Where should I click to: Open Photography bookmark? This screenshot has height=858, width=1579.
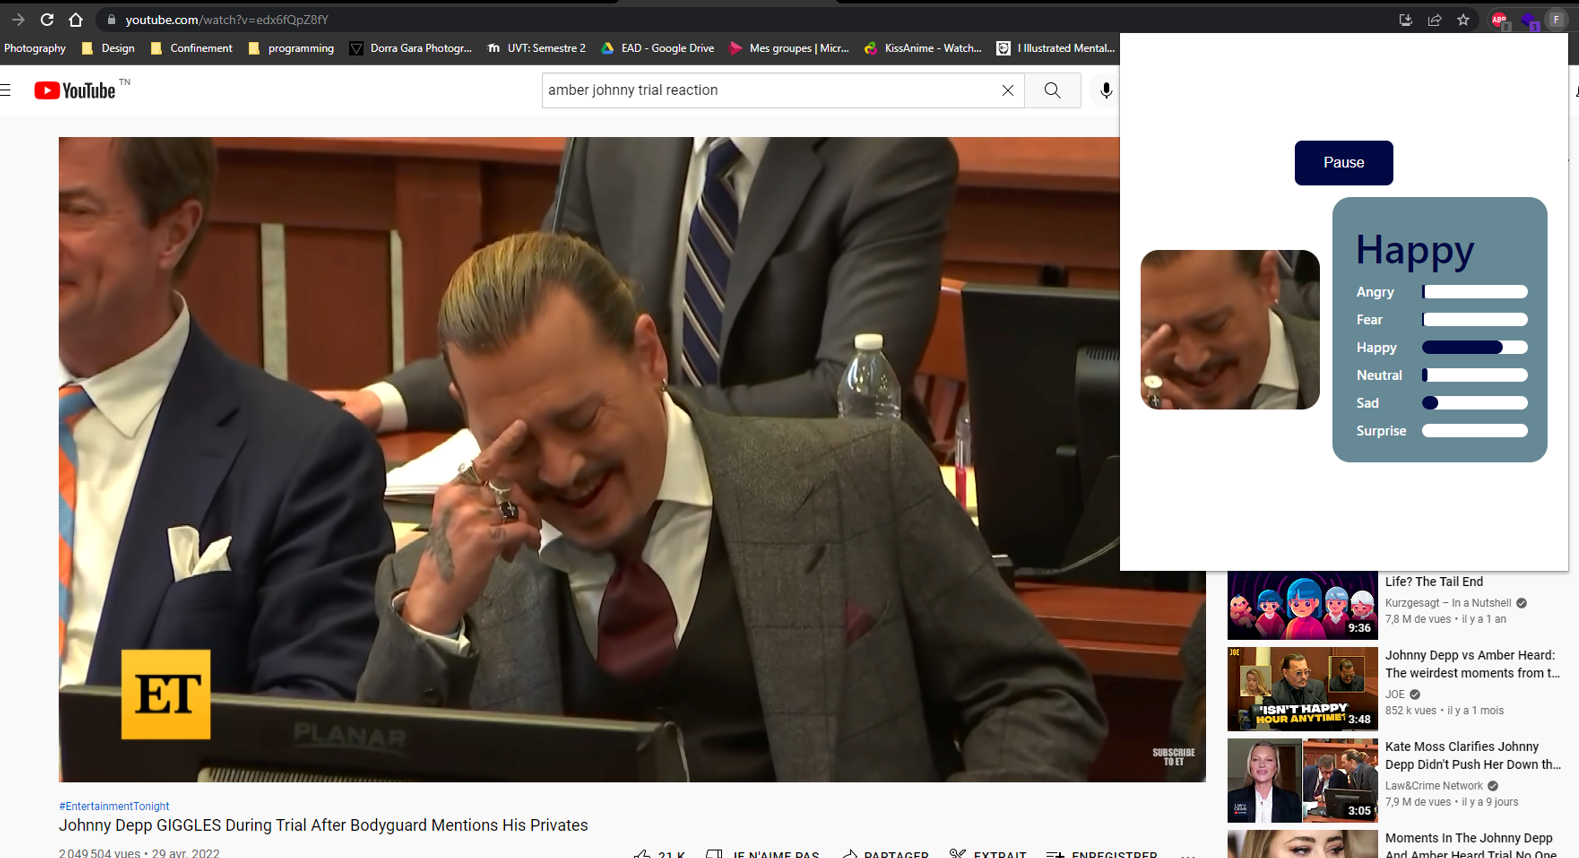click(x=35, y=48)
